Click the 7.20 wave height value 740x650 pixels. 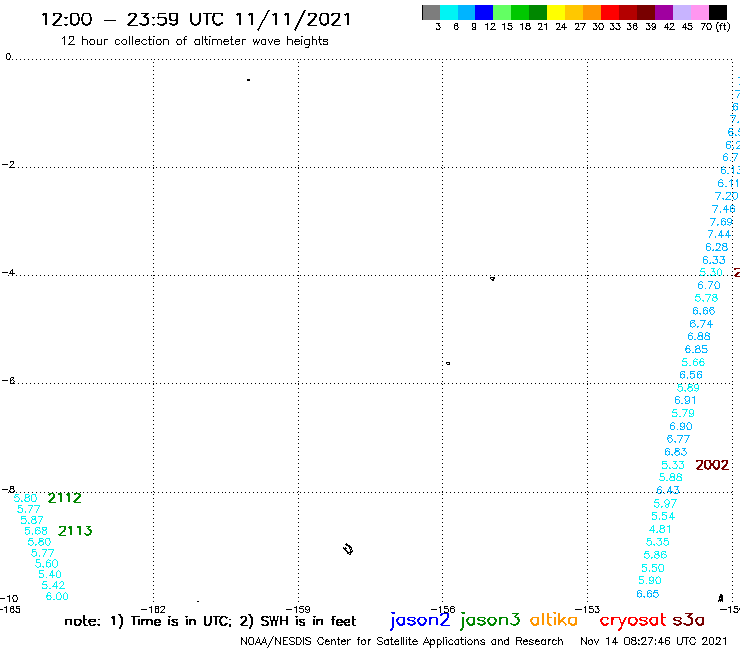[x=726, y=196]
